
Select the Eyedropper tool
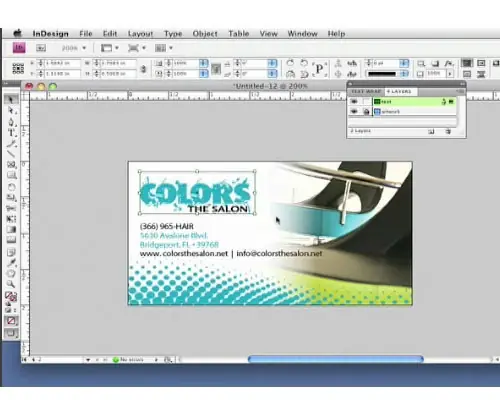click(x=11, y=263)
